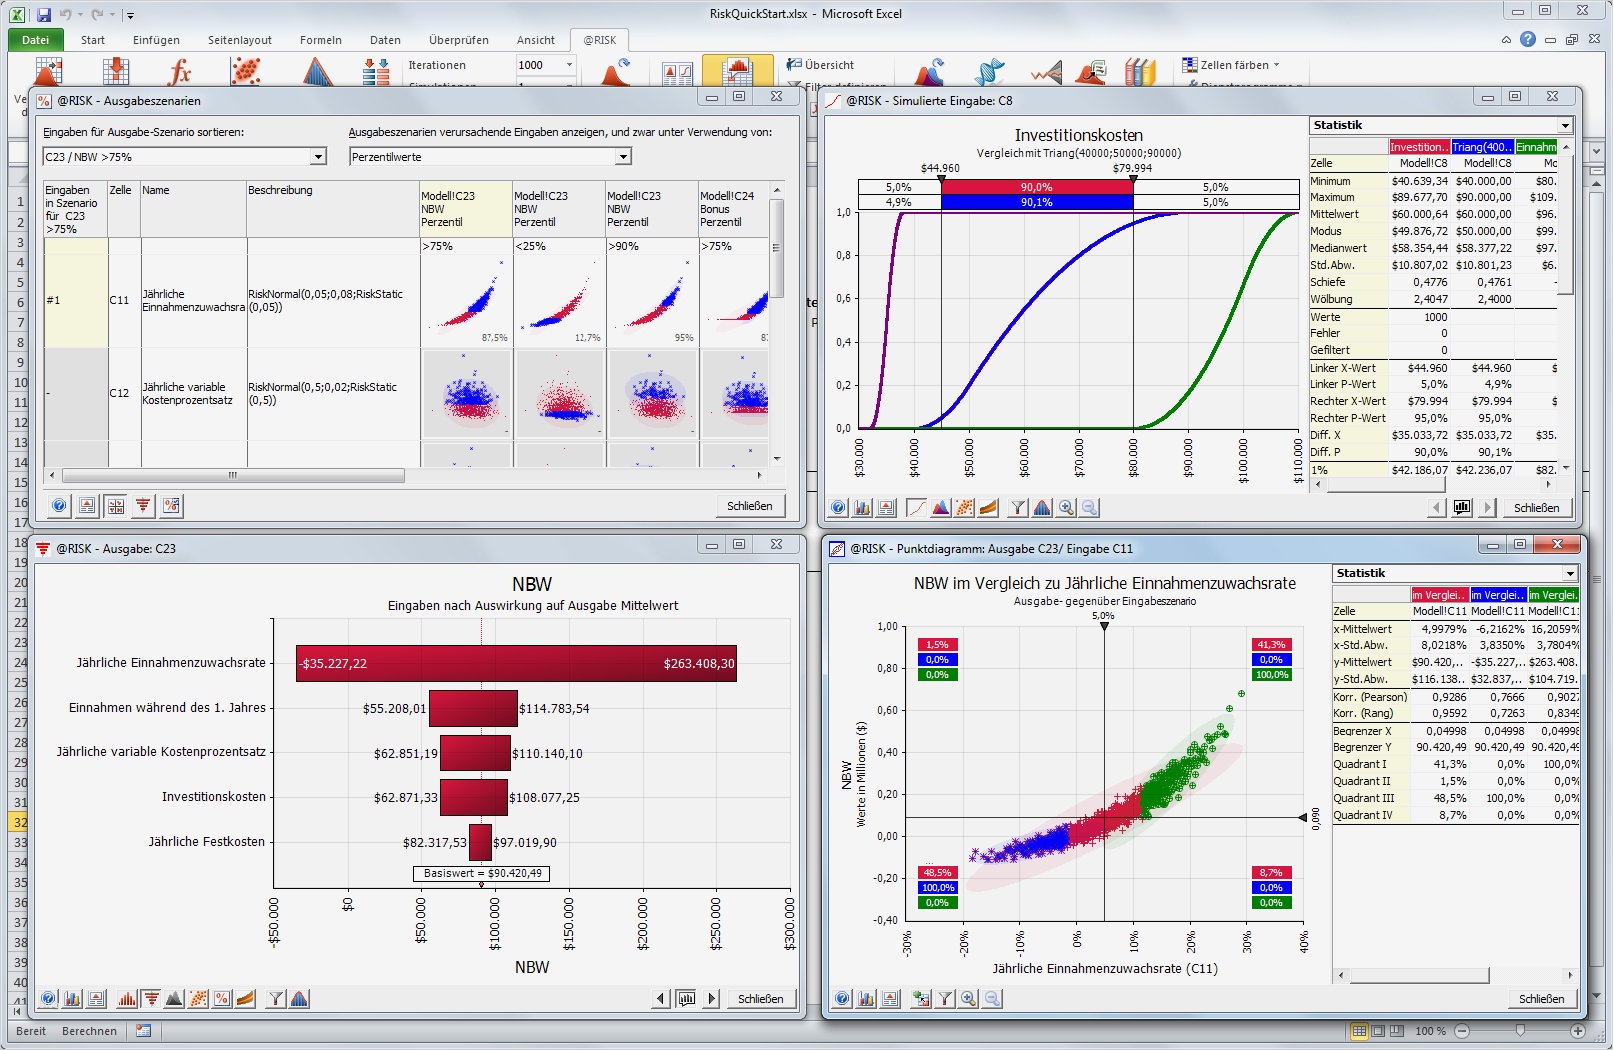Click the Excel page layout view status icon
The height and width of the screenshot is (1050, 1613).
1378,1031
